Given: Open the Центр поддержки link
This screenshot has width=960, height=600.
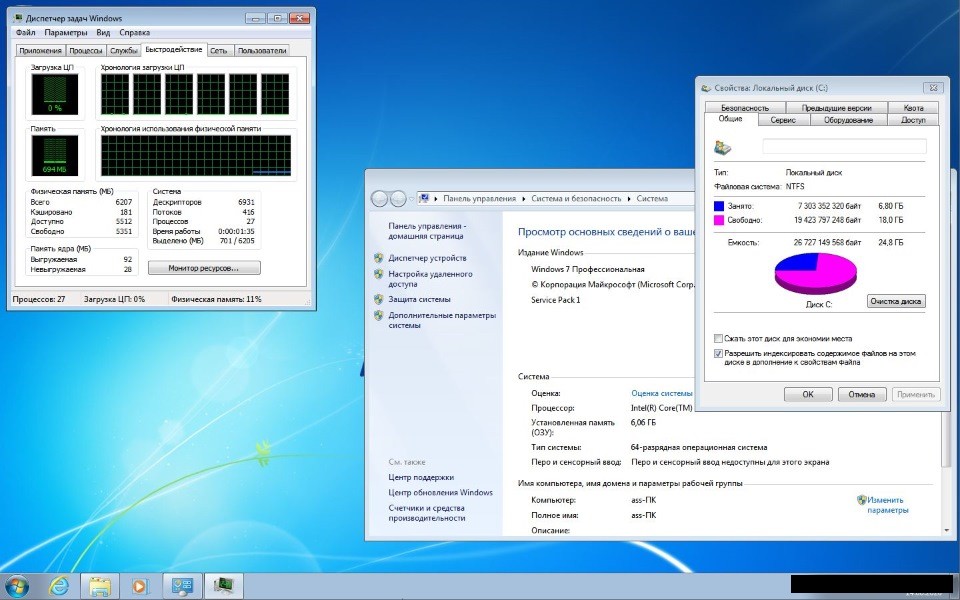Looking at the screenshot, I should click(421, 478).
